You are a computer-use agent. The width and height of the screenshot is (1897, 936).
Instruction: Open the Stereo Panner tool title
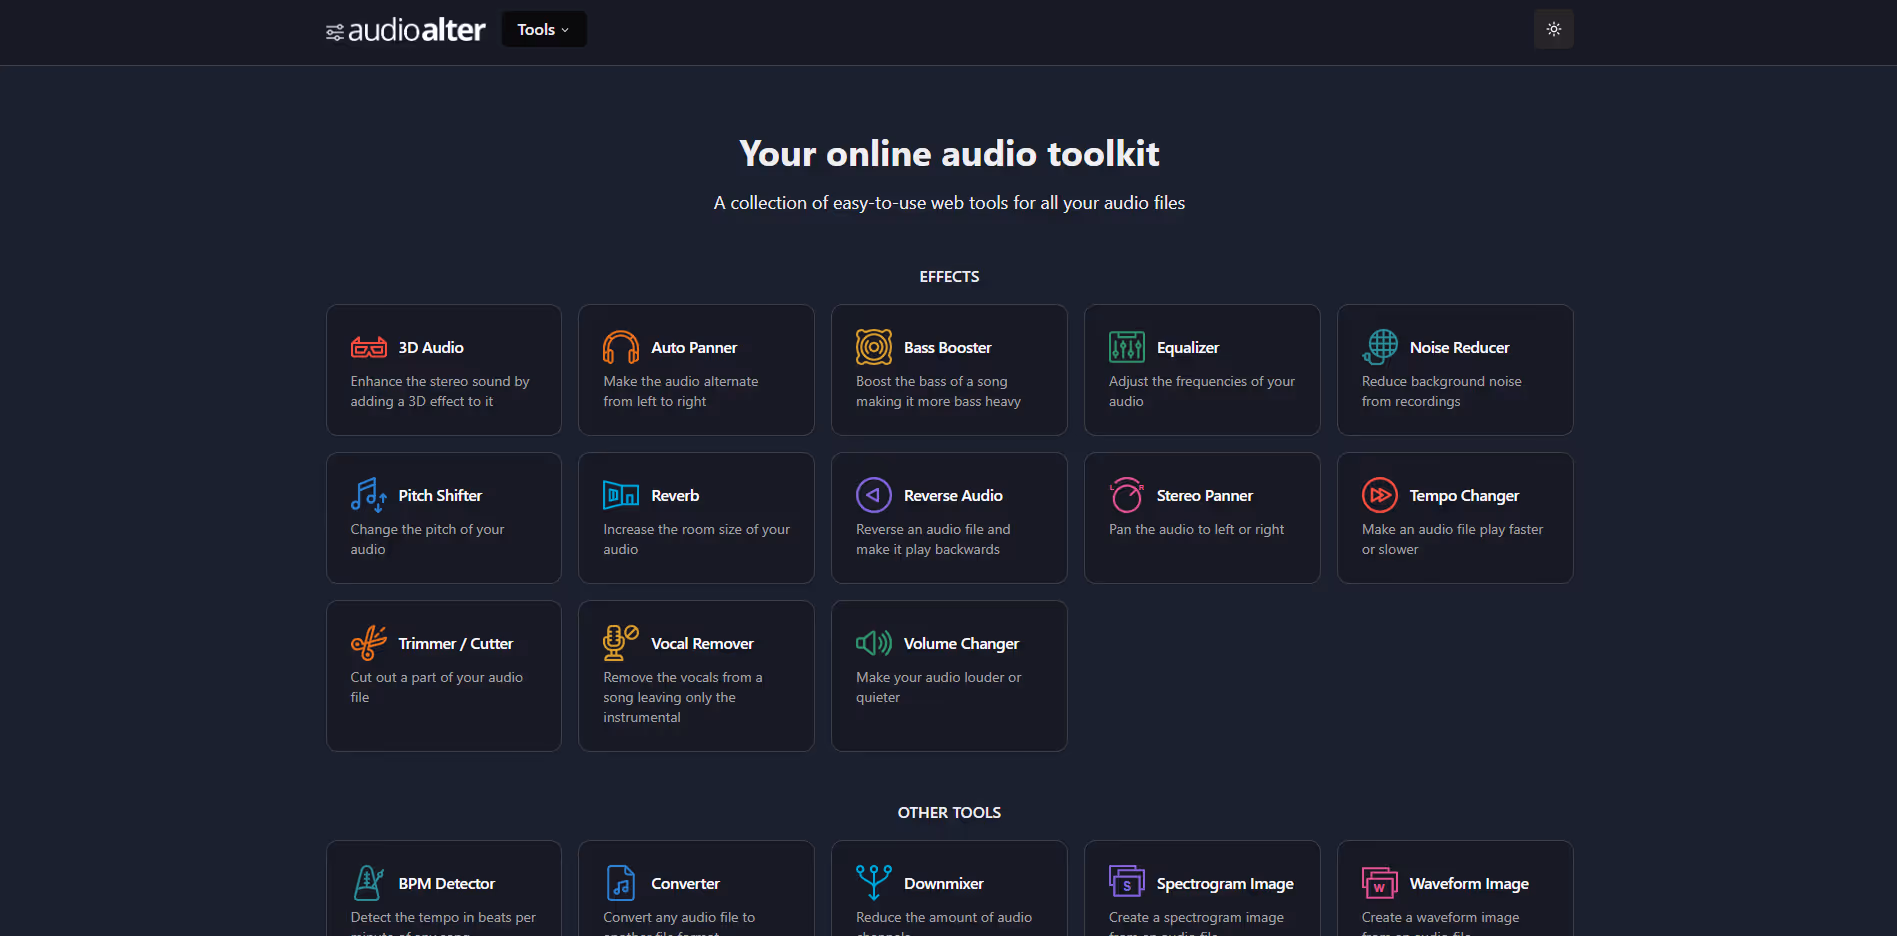[1205, 496]
